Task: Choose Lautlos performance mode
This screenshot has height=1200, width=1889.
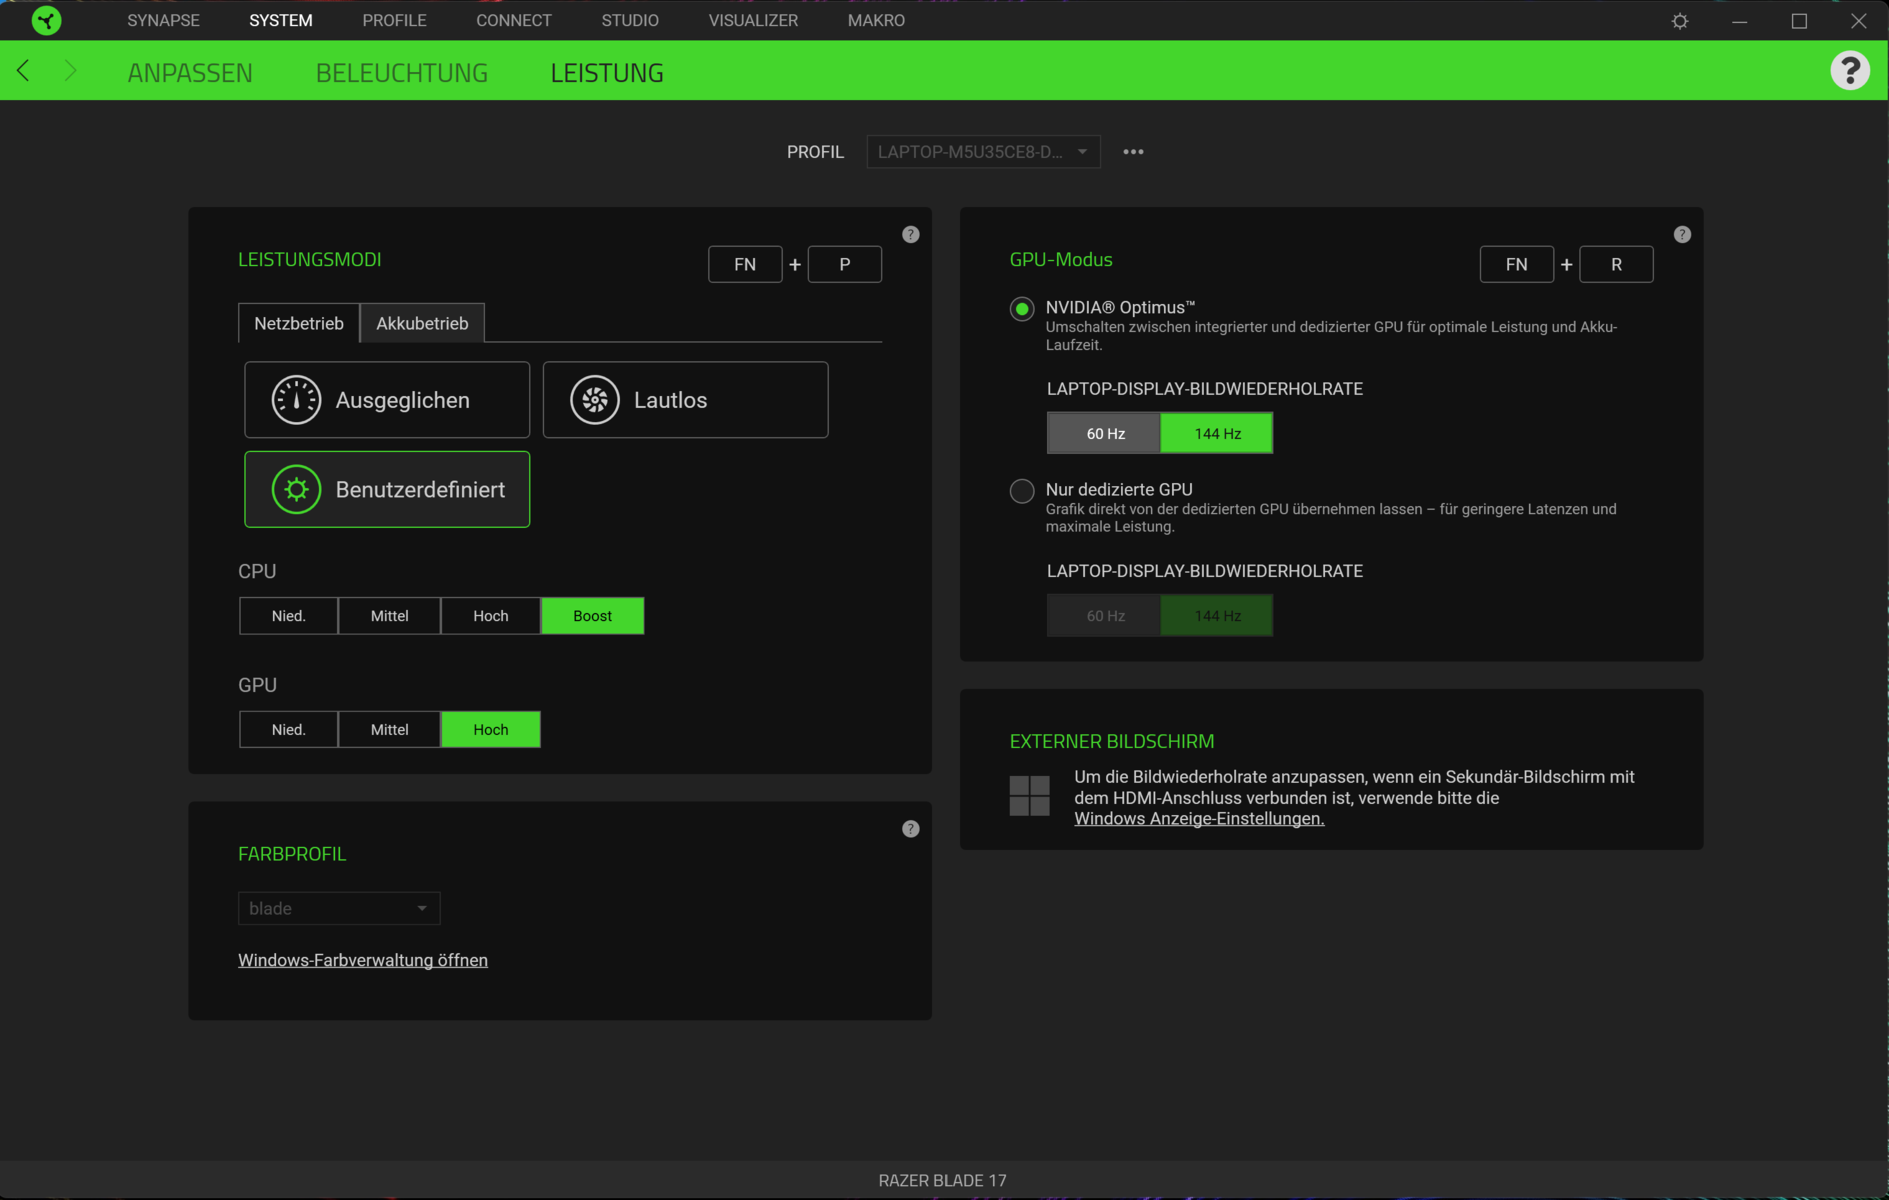Action: 685,400
